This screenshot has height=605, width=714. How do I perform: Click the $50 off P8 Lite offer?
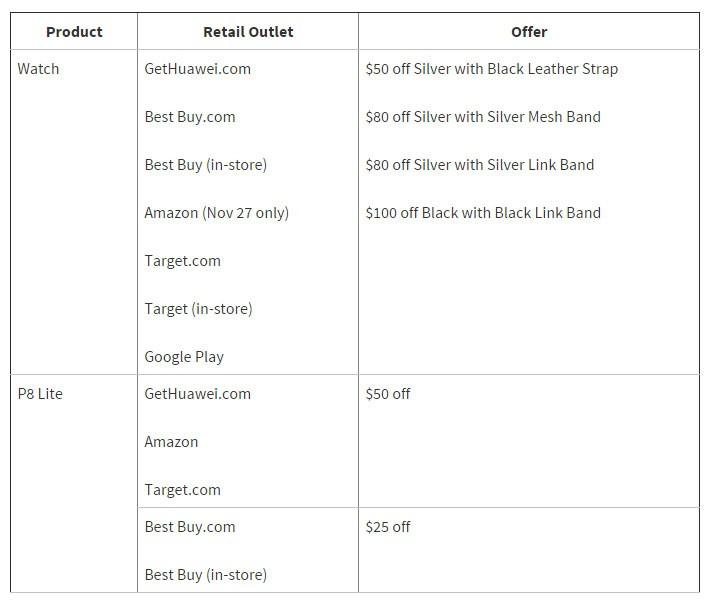388,394
